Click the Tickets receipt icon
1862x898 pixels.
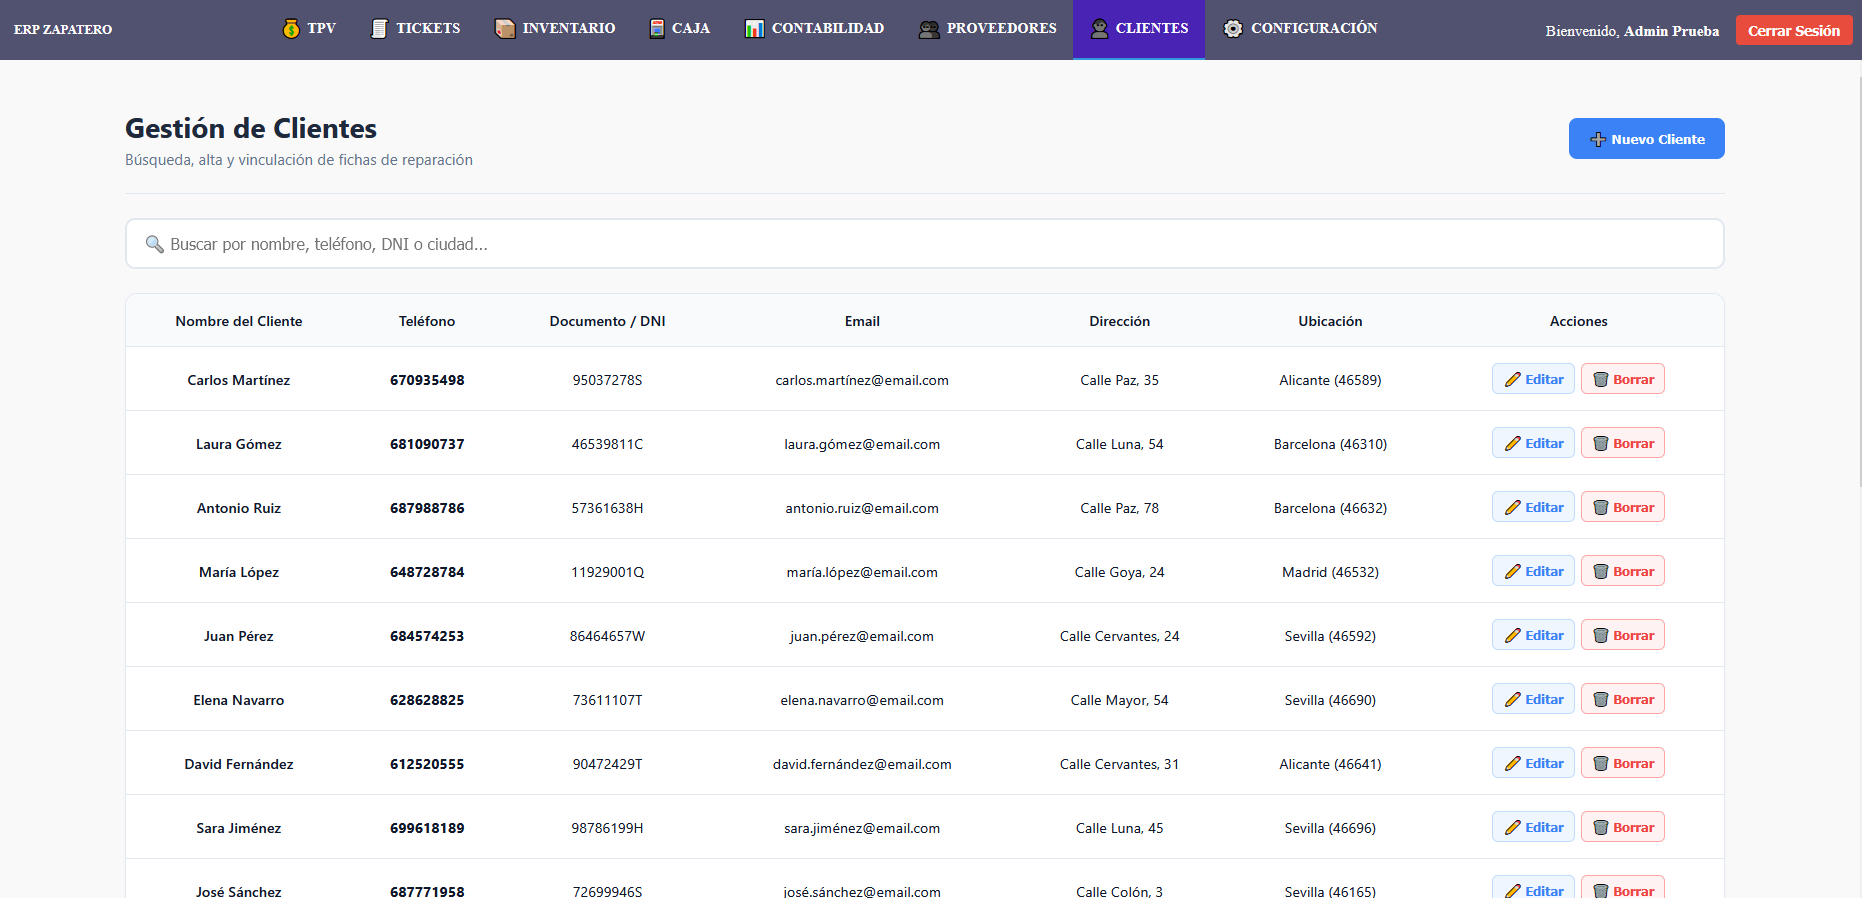click(x=379, y=29)
